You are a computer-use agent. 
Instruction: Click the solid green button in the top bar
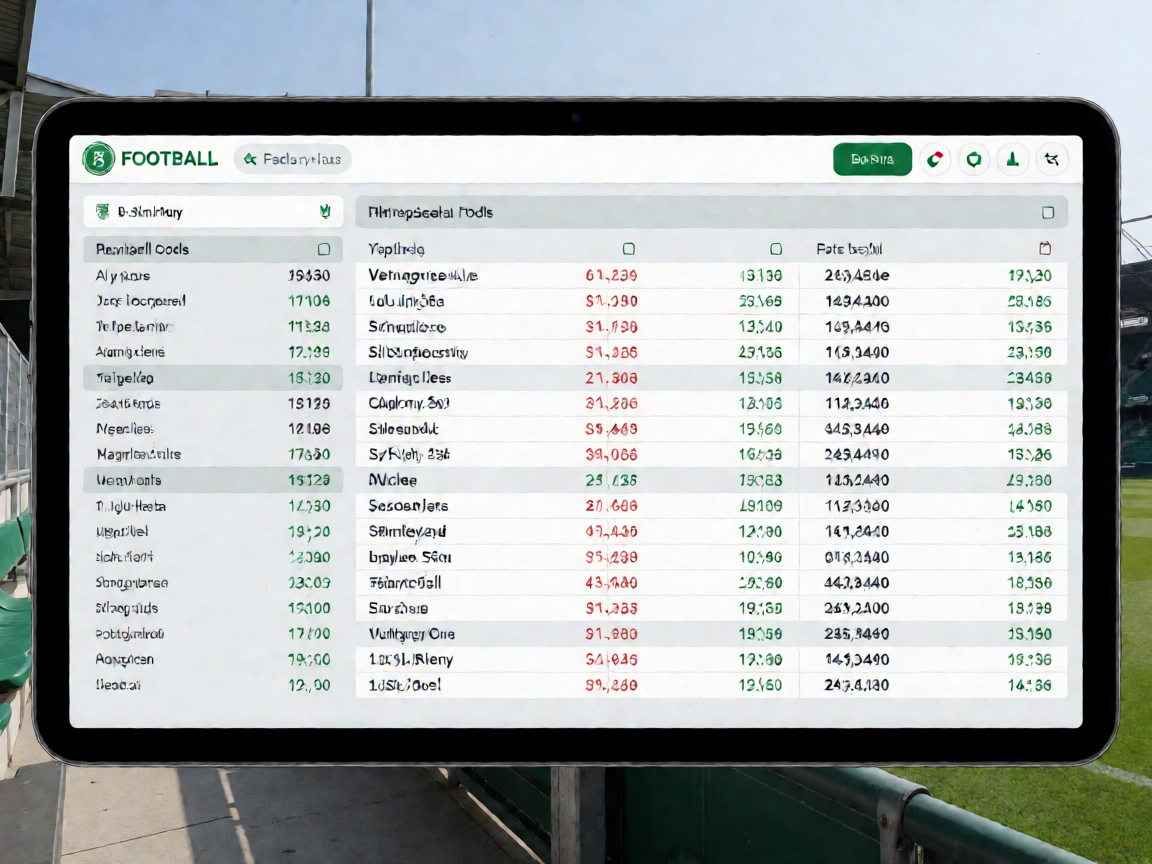pos(872,159)
